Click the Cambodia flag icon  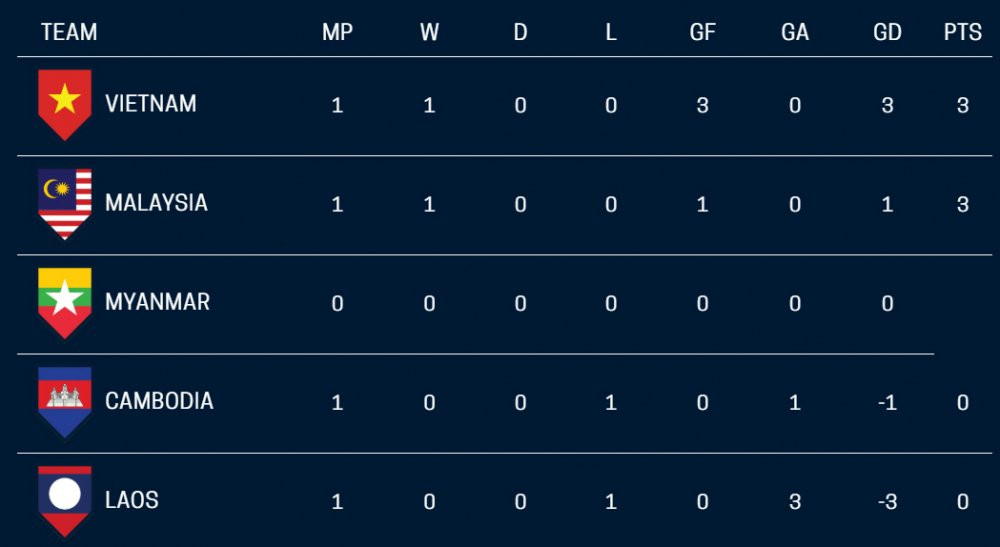click(65, 400)
